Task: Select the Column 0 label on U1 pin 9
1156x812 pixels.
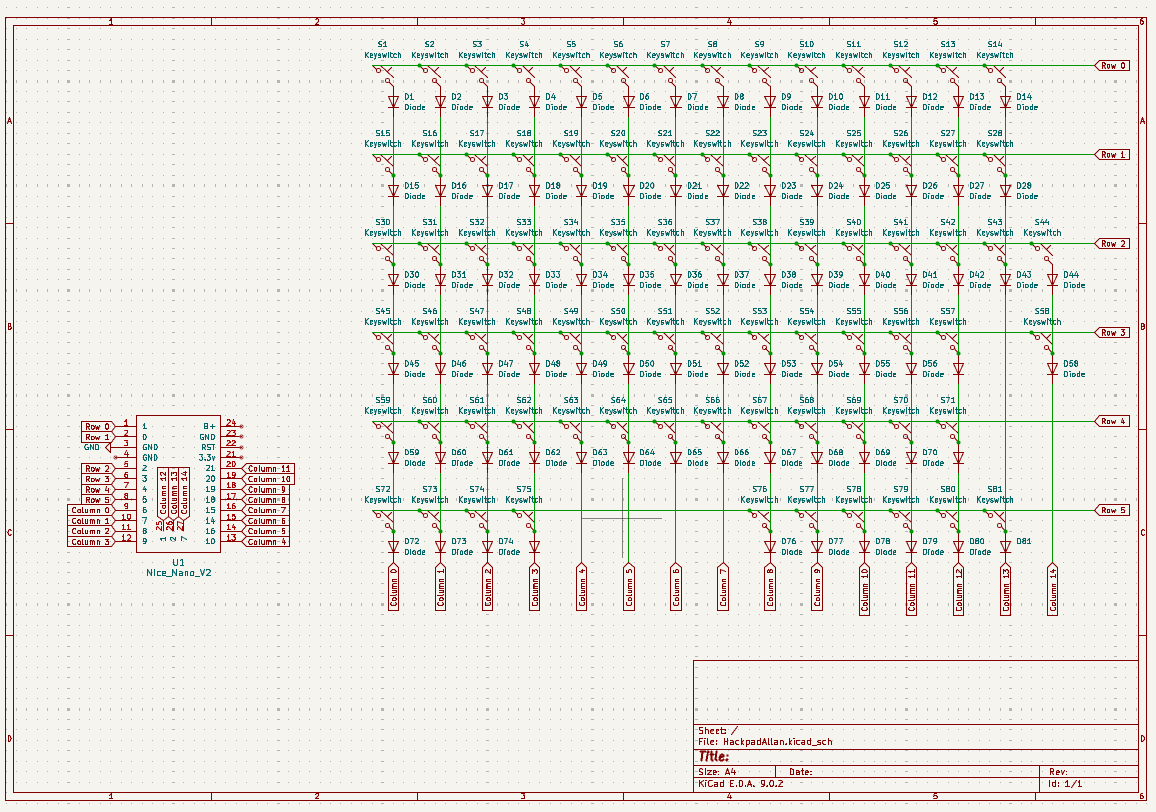Action: coord(91,510)
